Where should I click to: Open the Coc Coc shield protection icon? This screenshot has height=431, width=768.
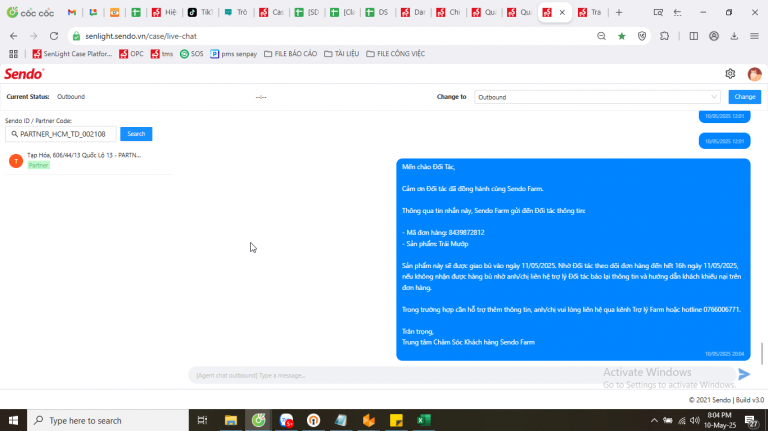coord(642,36)
